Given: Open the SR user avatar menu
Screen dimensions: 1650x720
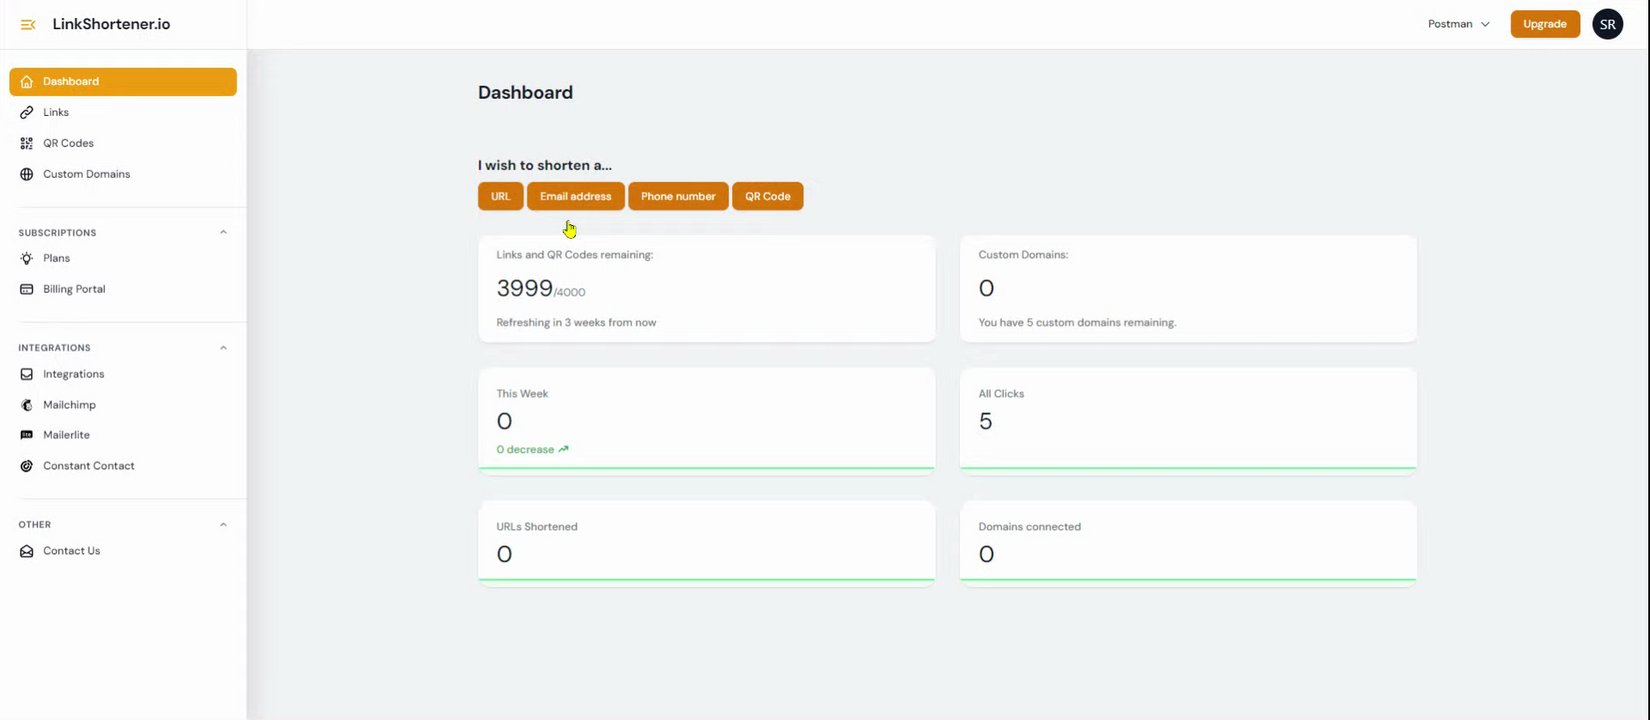Looking at the screenshot, I should [1607, 24].
